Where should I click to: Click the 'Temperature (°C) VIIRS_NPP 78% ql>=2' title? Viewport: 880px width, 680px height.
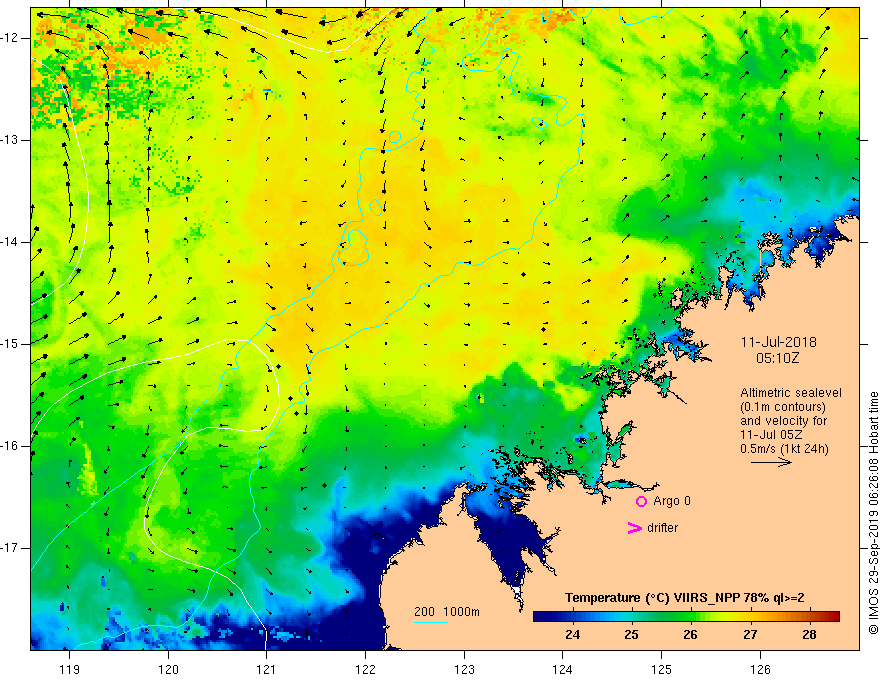pyautogui.click(x=685, y=598)
